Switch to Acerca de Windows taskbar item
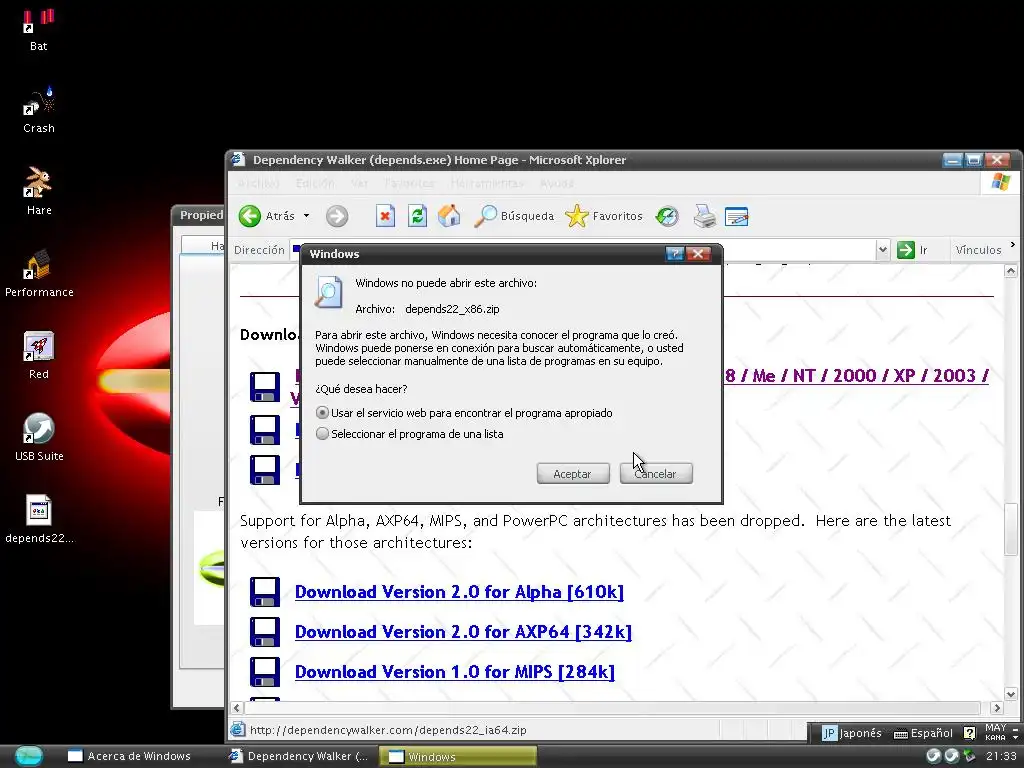 (x=129, y=756)
